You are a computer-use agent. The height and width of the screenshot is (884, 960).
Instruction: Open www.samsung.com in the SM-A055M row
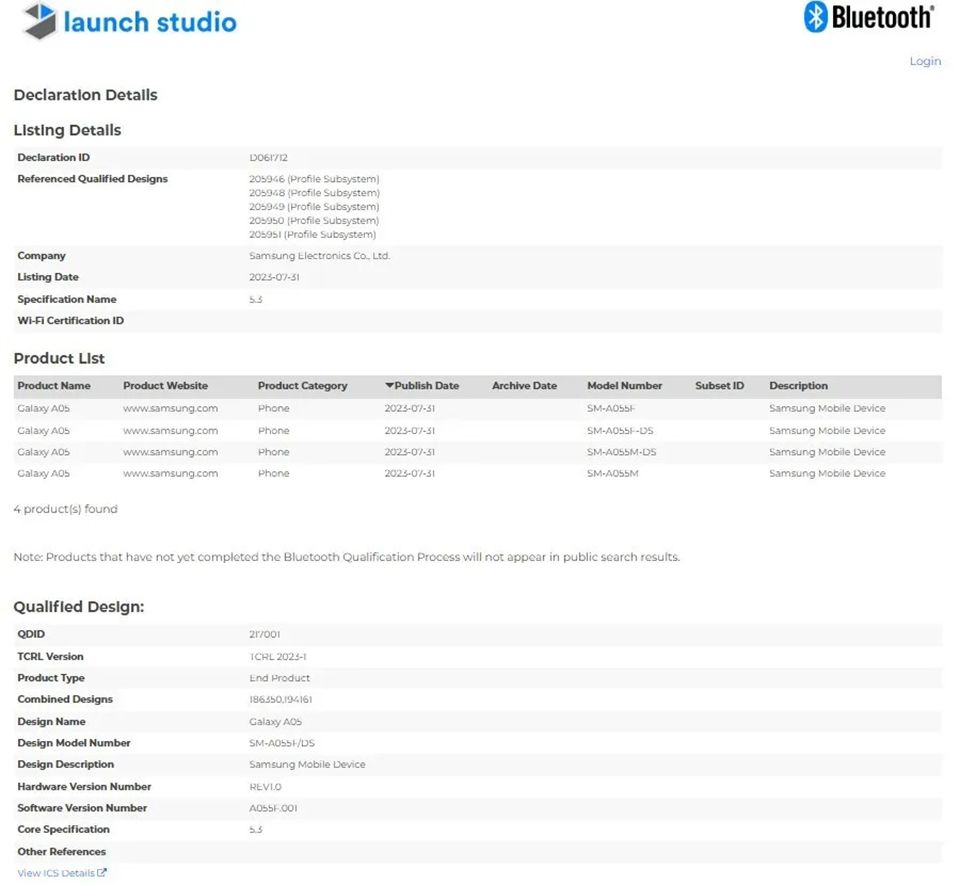click(x=170, y=473)
